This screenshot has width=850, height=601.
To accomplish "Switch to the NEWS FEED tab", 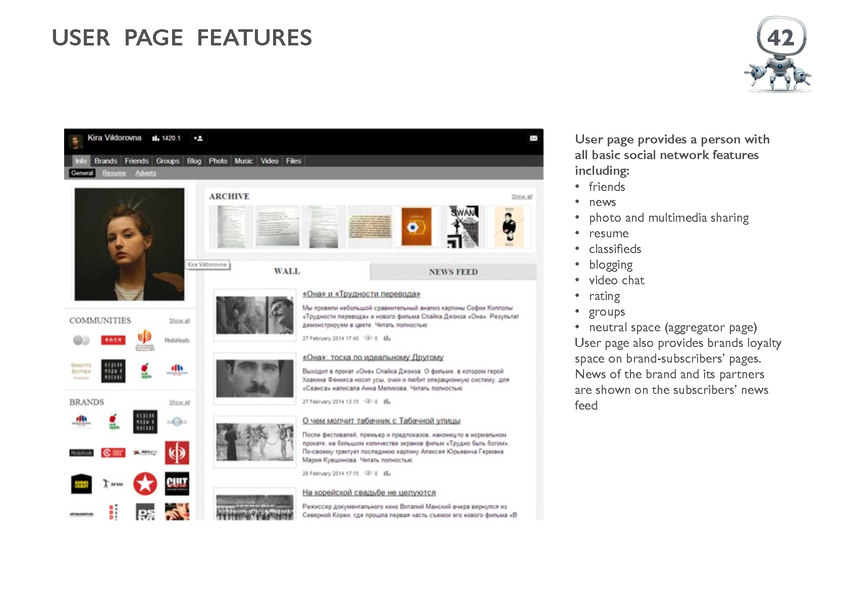I will click(x=453, y=272).
